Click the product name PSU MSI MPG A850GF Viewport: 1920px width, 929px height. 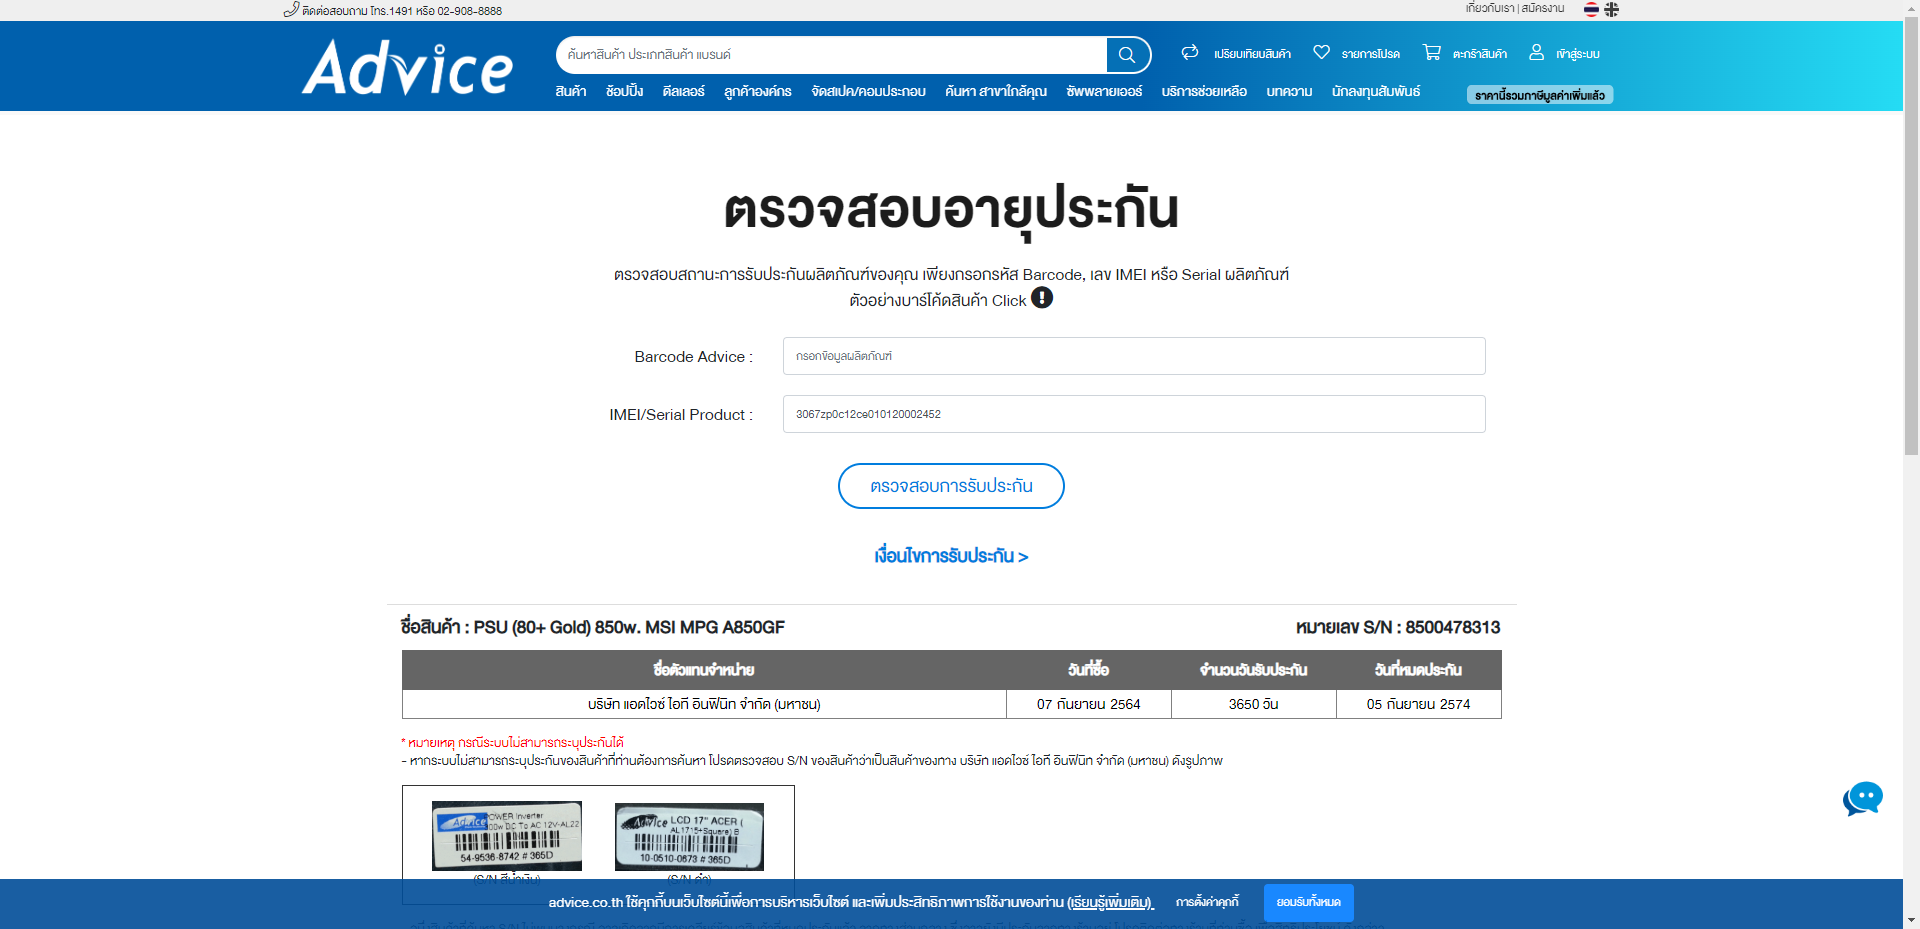click(x=593, y=627)
